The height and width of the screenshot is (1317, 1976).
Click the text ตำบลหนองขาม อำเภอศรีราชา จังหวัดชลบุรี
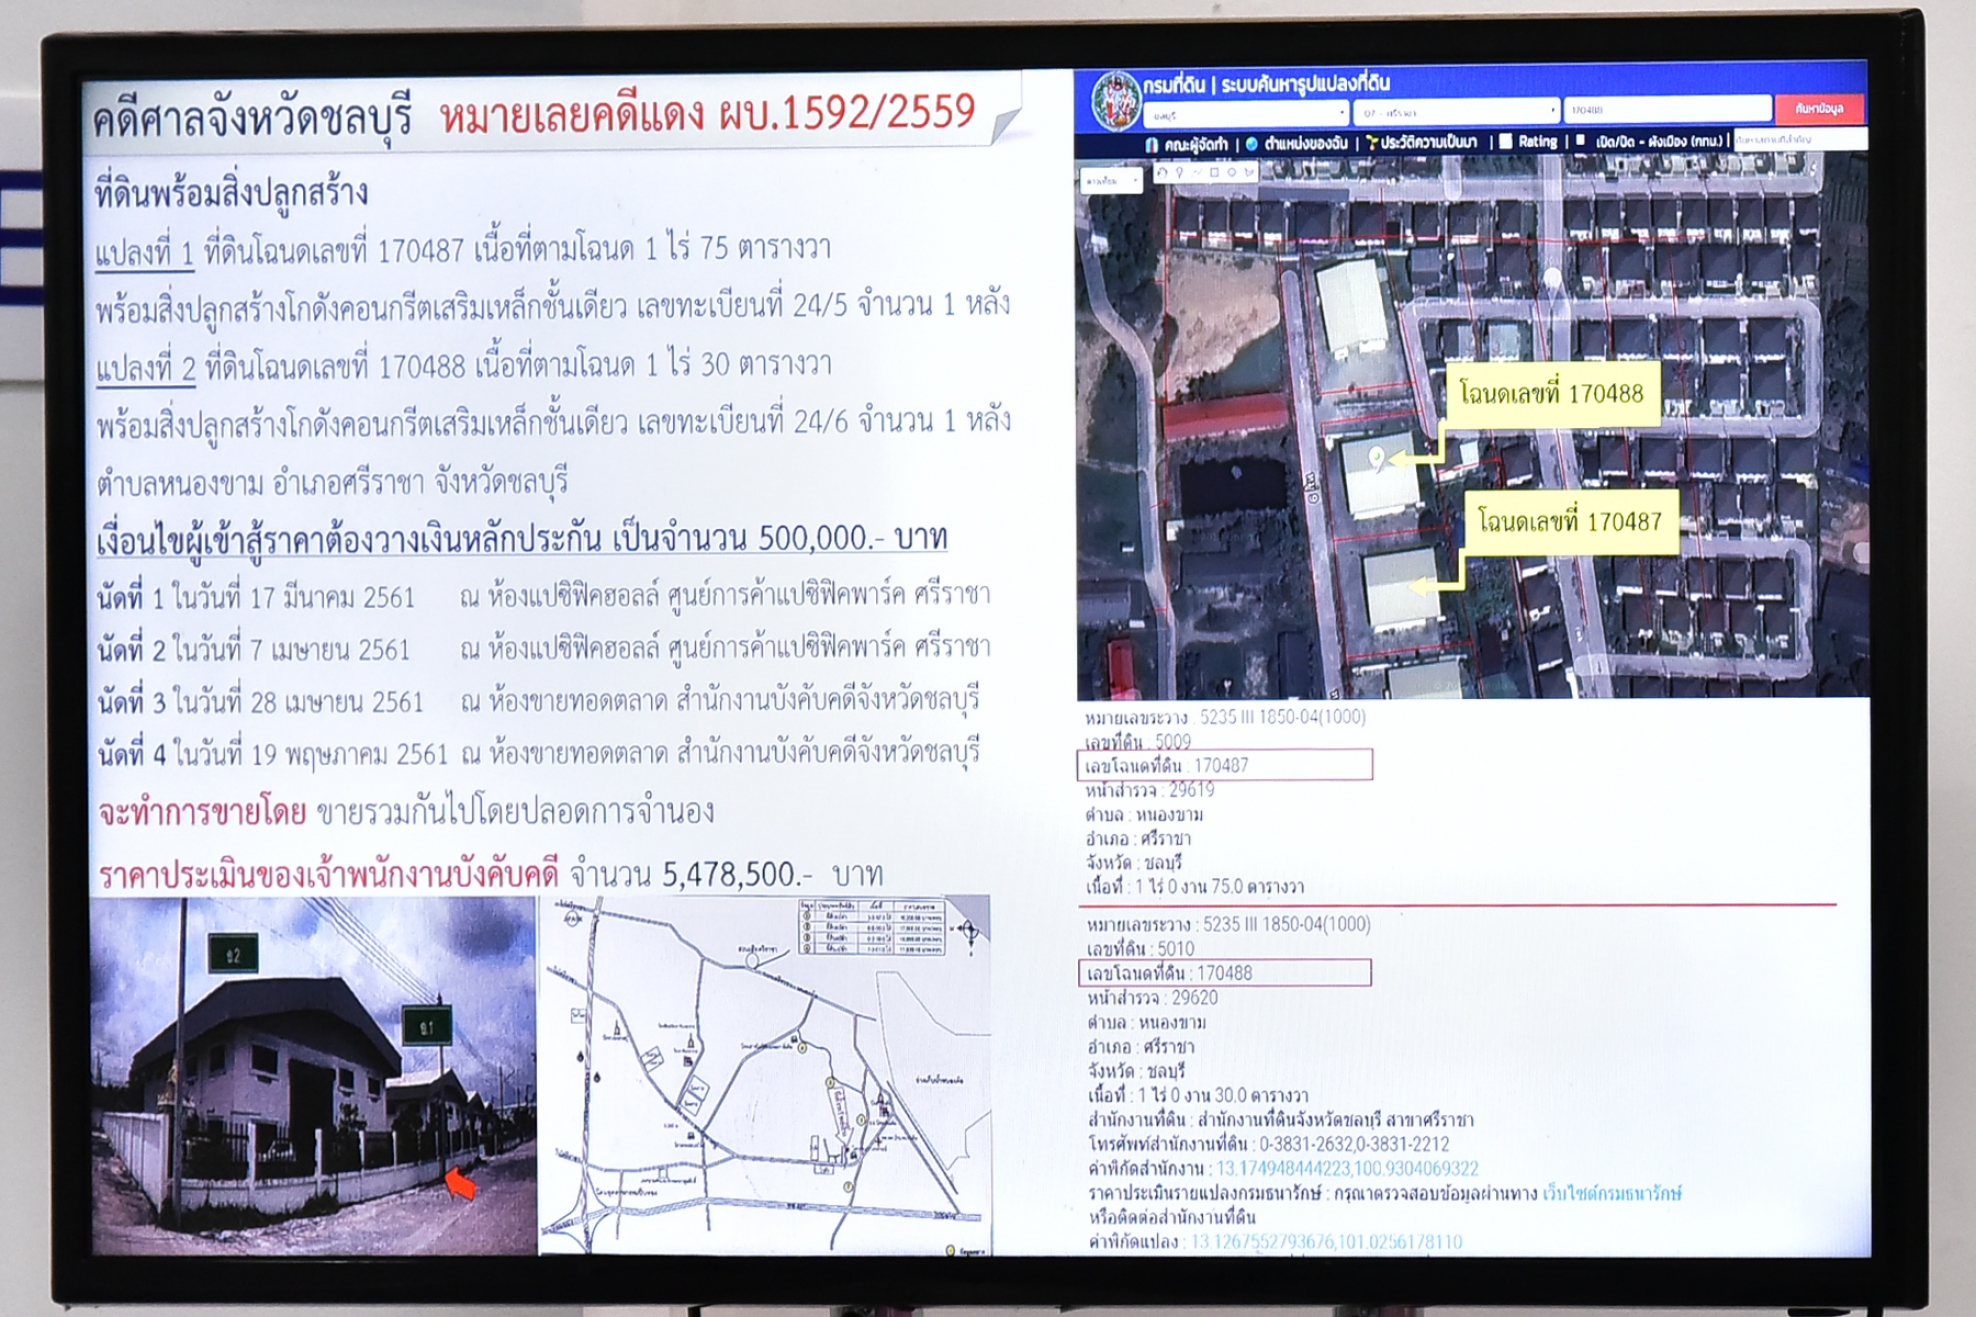coord(332,484)
